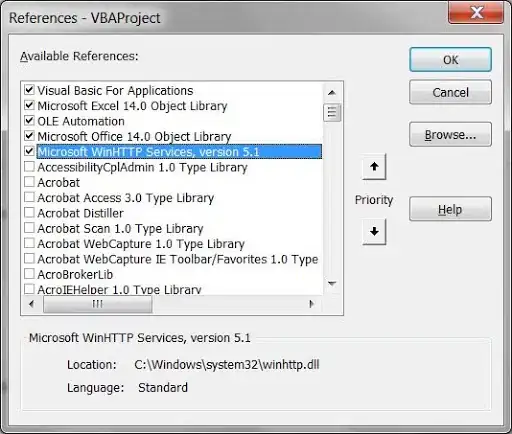Select 'Microsoft Excel 14.0 Object Library' entry

(x=132, y=106)
